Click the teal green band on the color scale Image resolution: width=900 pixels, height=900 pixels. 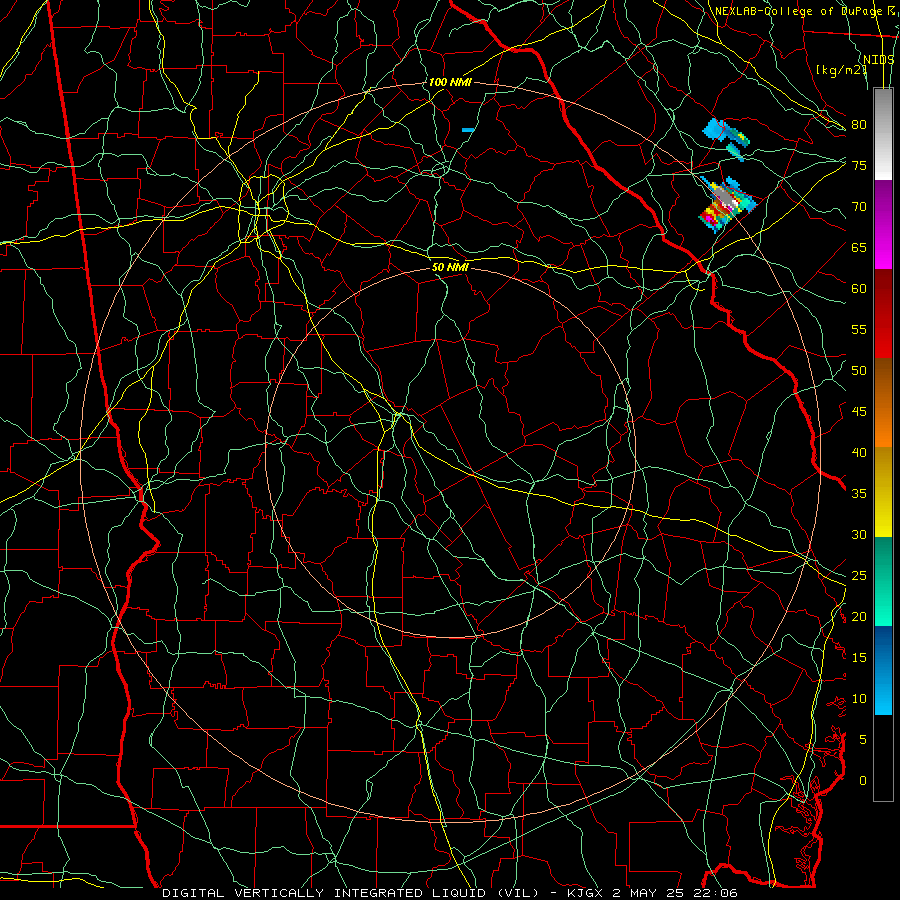883,581
